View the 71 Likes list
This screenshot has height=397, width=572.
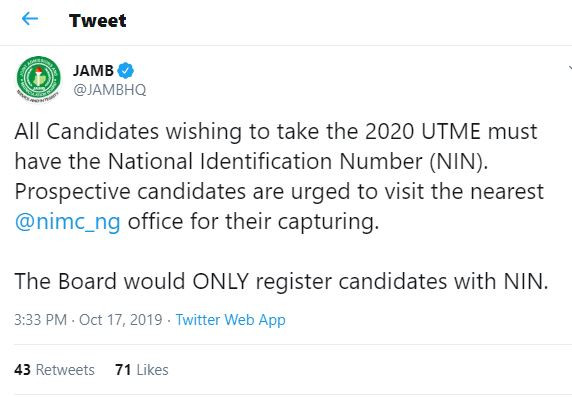[x=142, y=370]
